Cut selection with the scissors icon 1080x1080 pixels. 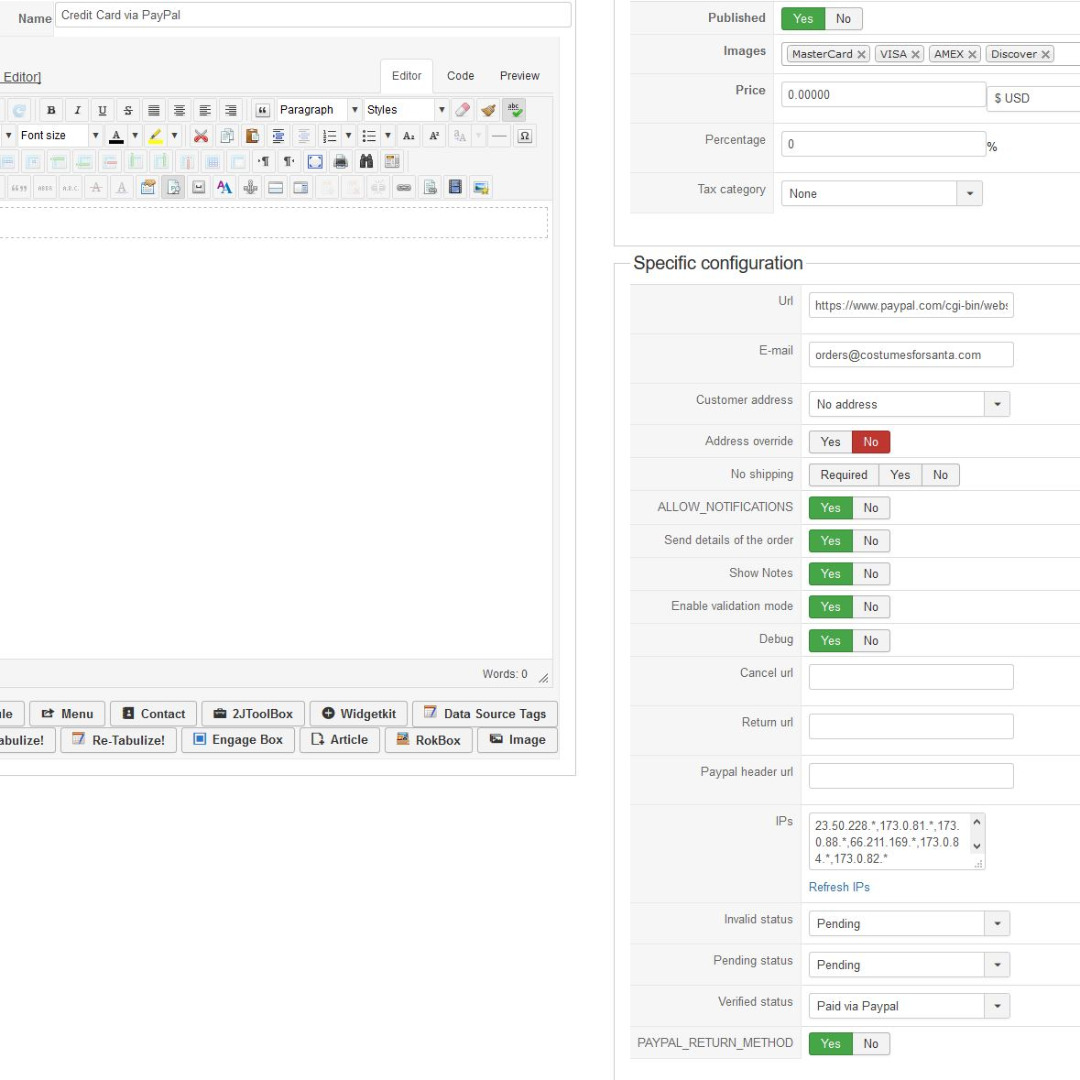[x=201, y=136]
